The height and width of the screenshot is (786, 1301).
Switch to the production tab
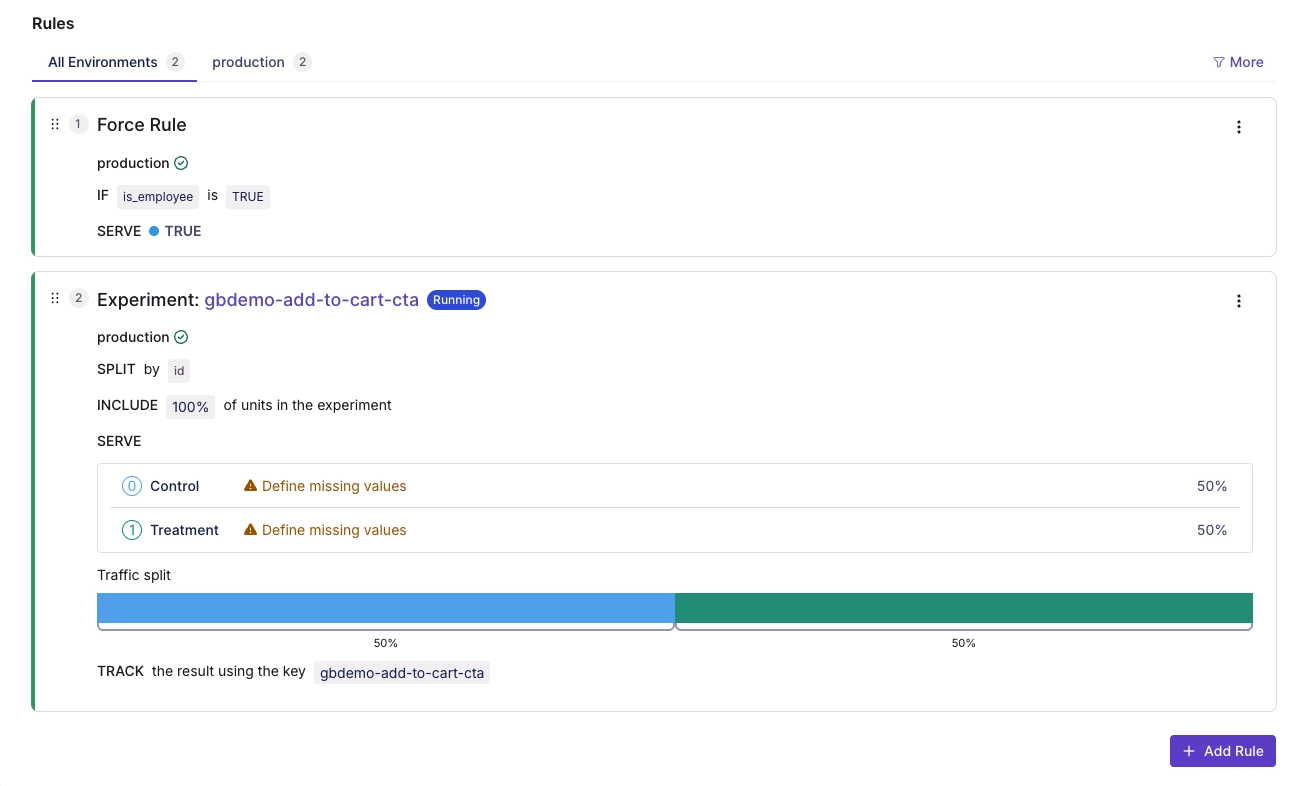click(x=261, y=62)
